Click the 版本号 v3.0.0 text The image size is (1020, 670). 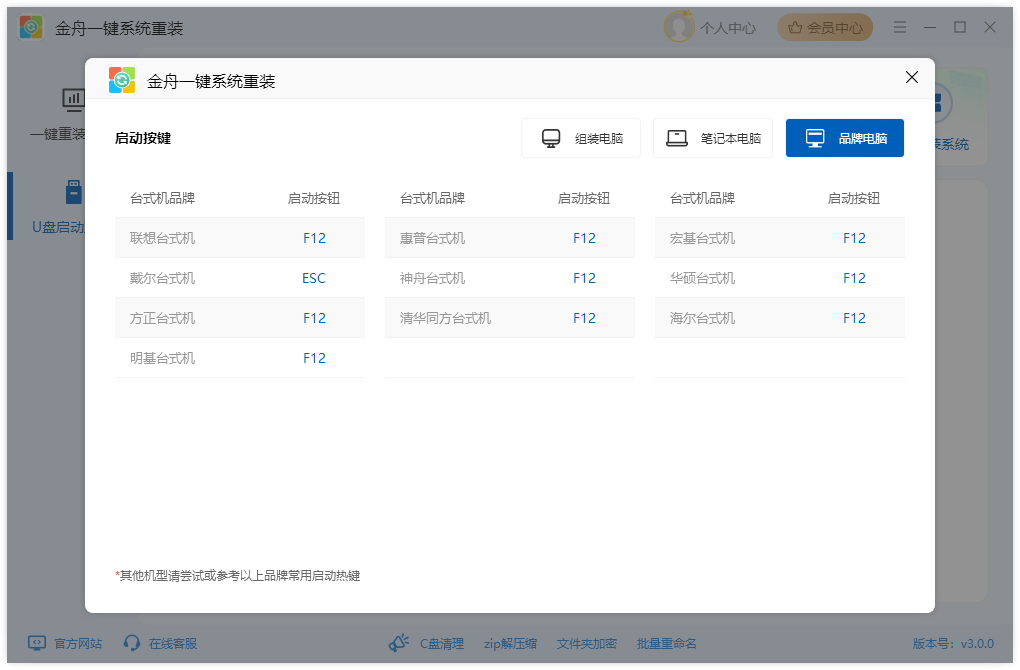953,643
